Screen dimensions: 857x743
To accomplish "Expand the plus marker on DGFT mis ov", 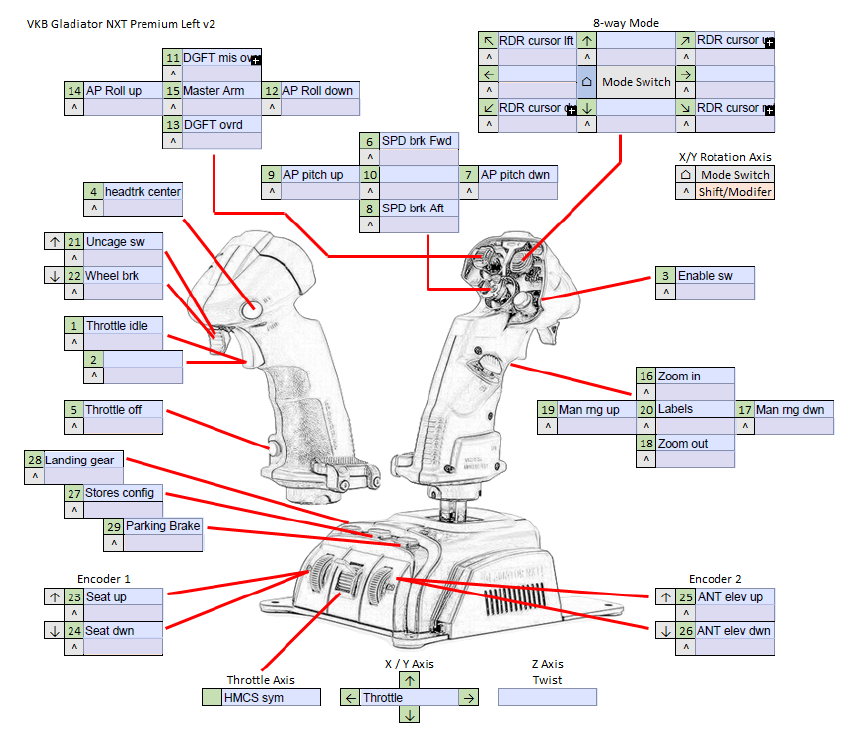I will coord(256,61).
